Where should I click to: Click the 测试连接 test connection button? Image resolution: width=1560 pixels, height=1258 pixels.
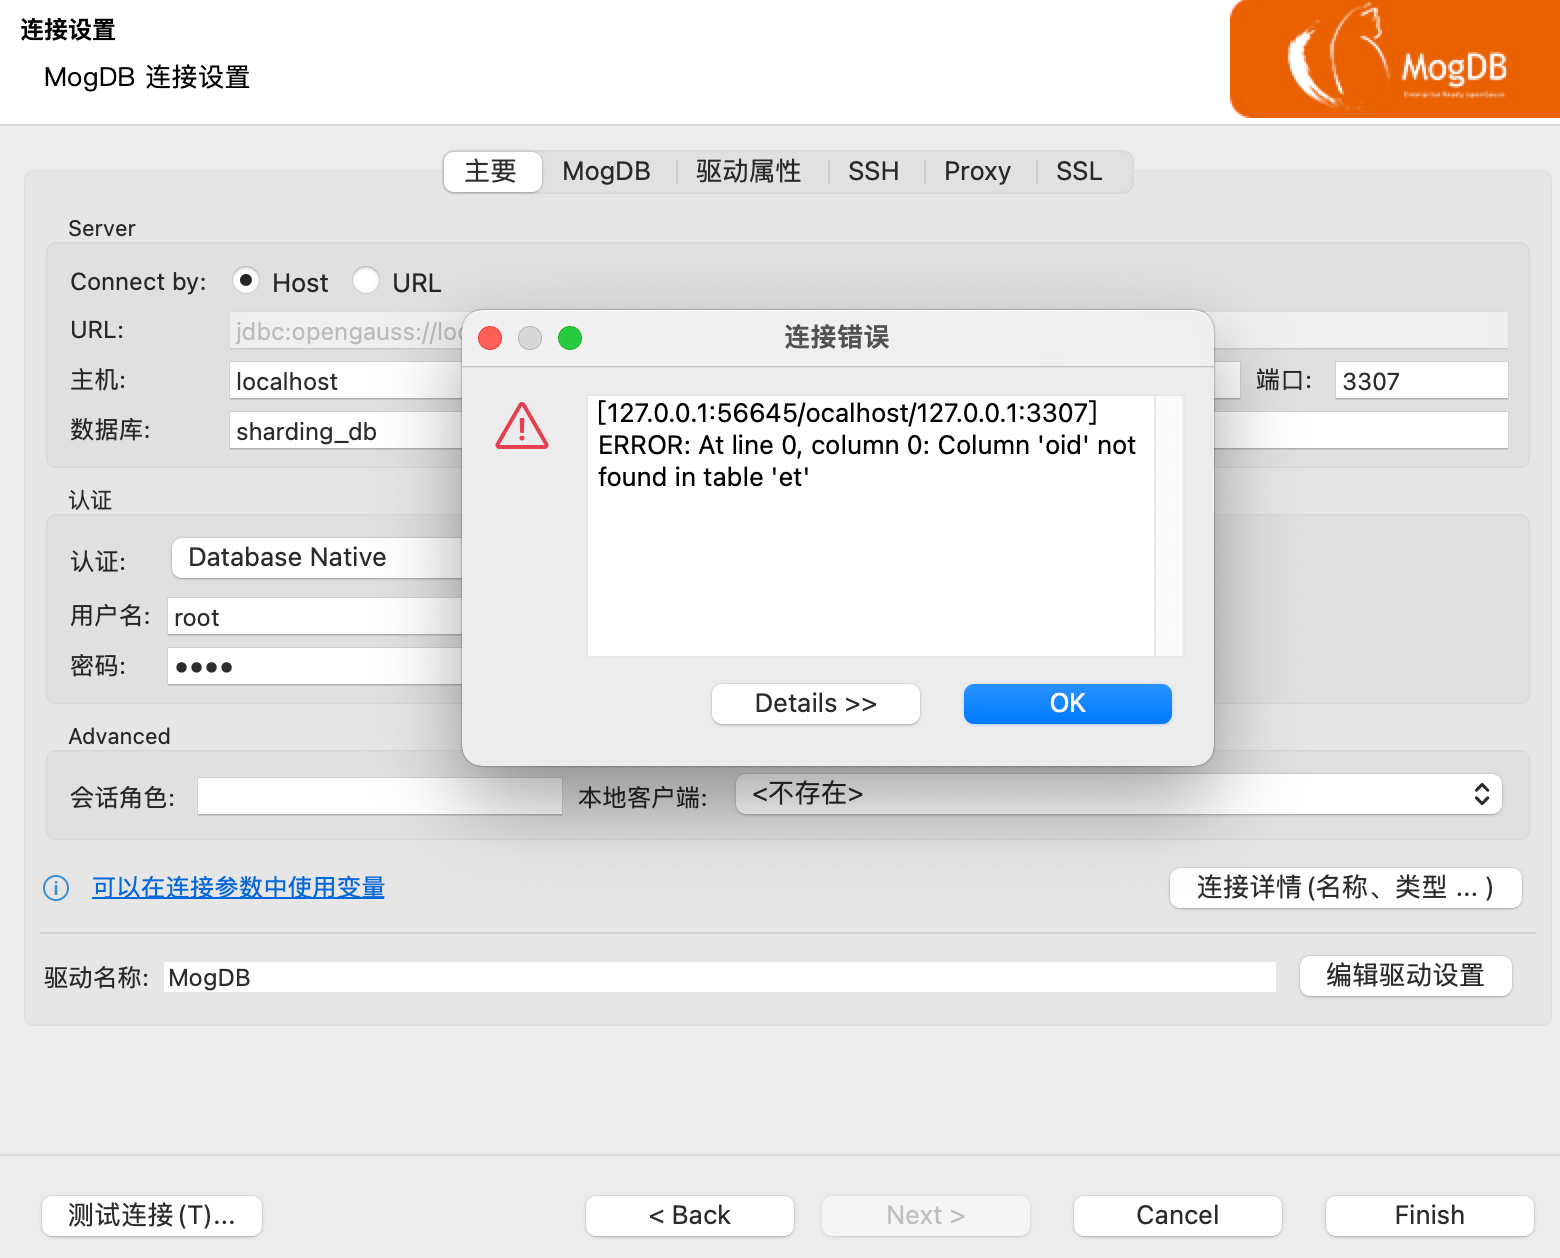(x=151, y=1215)
